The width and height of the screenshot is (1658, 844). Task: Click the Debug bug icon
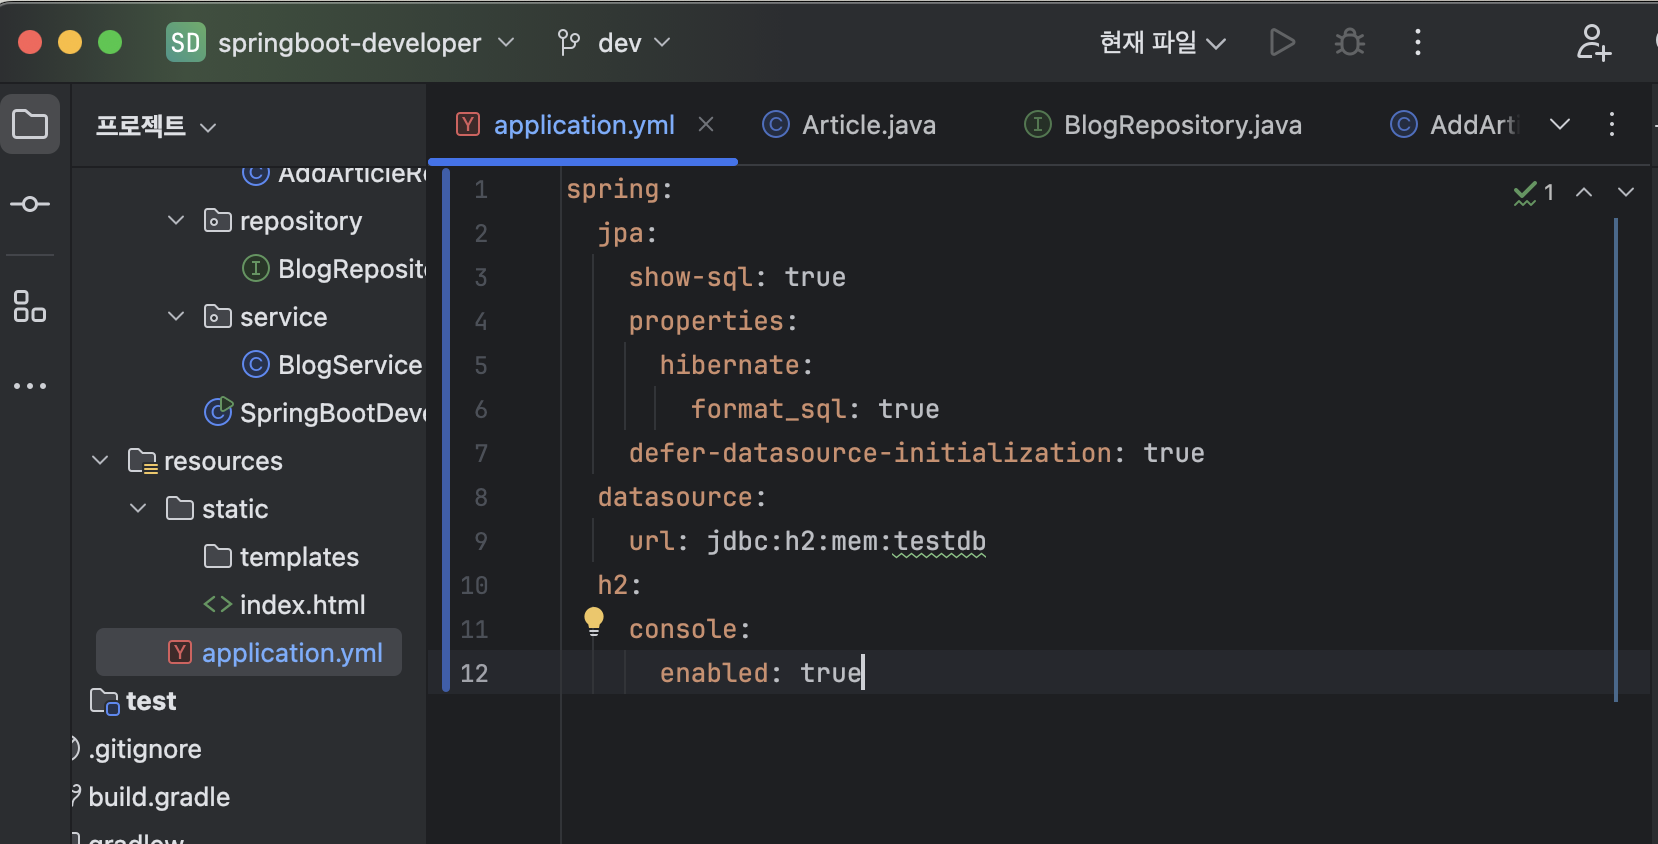coord(1350,42)
